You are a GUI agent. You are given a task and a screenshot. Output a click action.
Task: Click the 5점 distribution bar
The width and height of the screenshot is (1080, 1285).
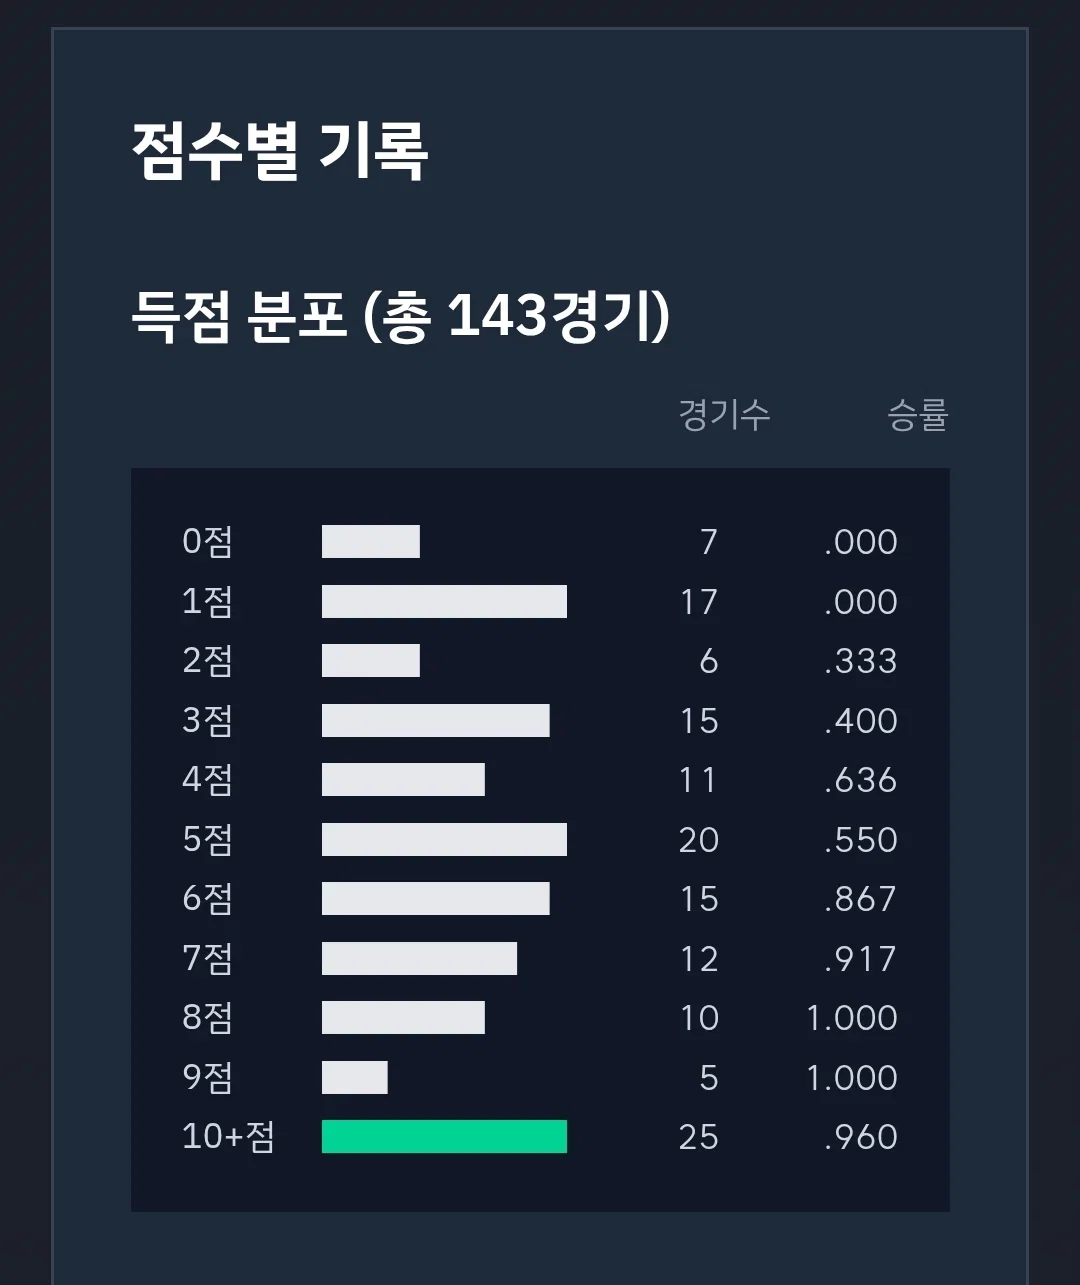point(444,840)
